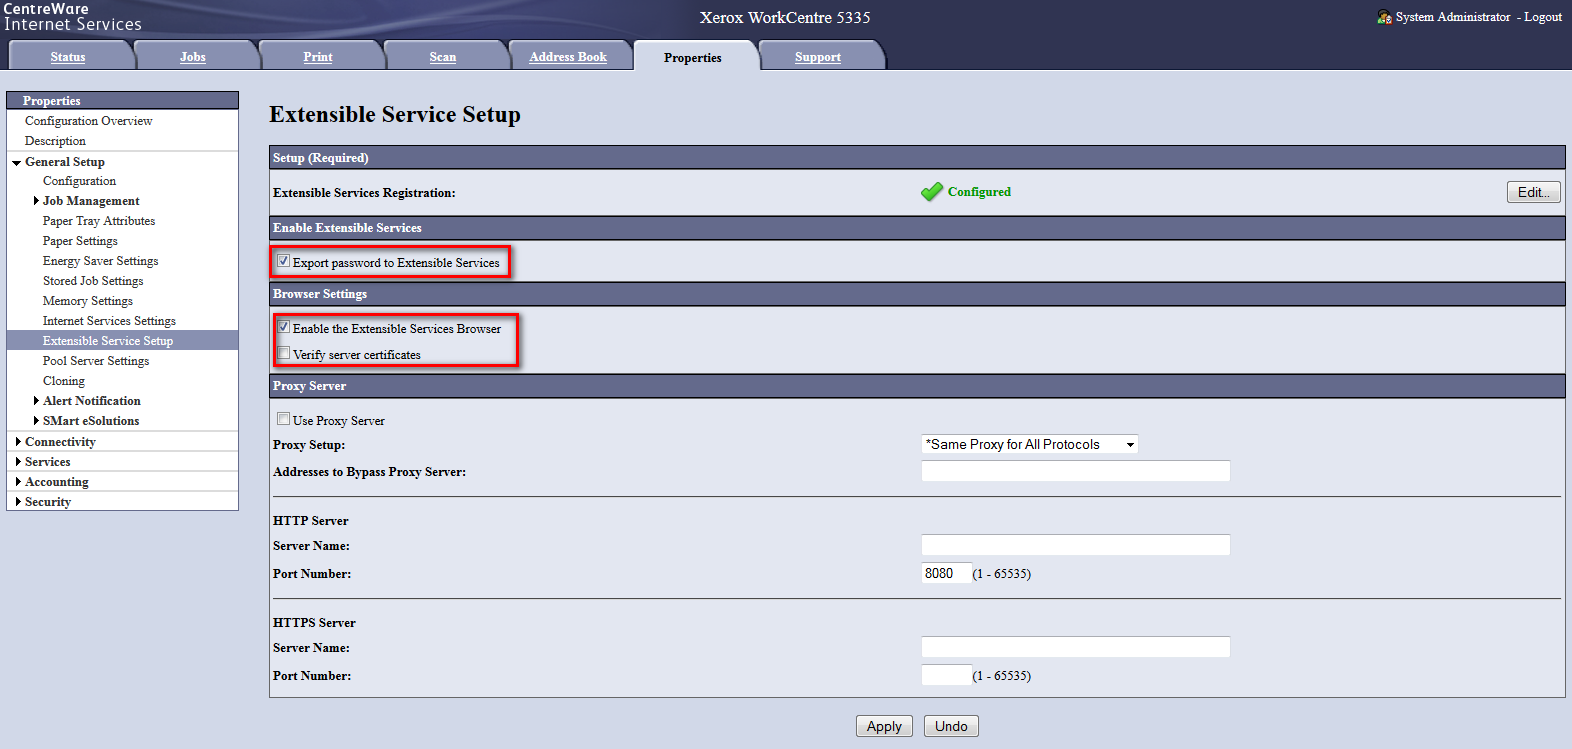The height and width of the screenshot is (749, 1572).
Task: Click Edit for Extensible Services Registration
Action: click(x=1533, y=192)
